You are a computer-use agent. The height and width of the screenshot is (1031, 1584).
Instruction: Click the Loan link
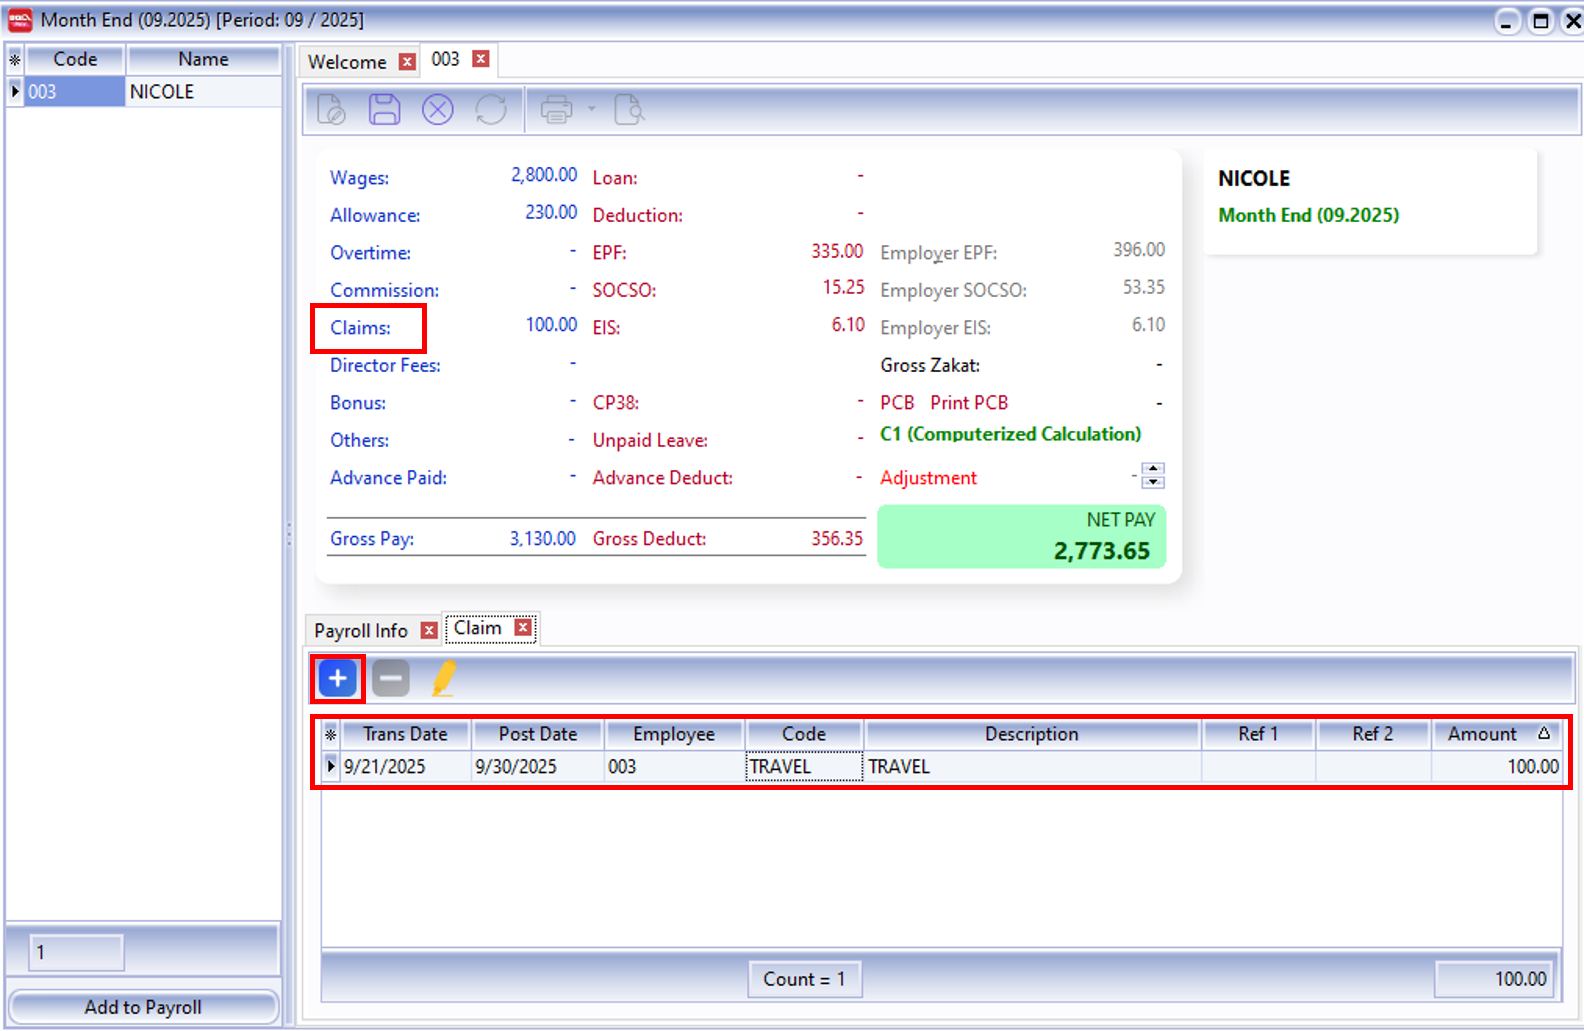tap(615, 178)
